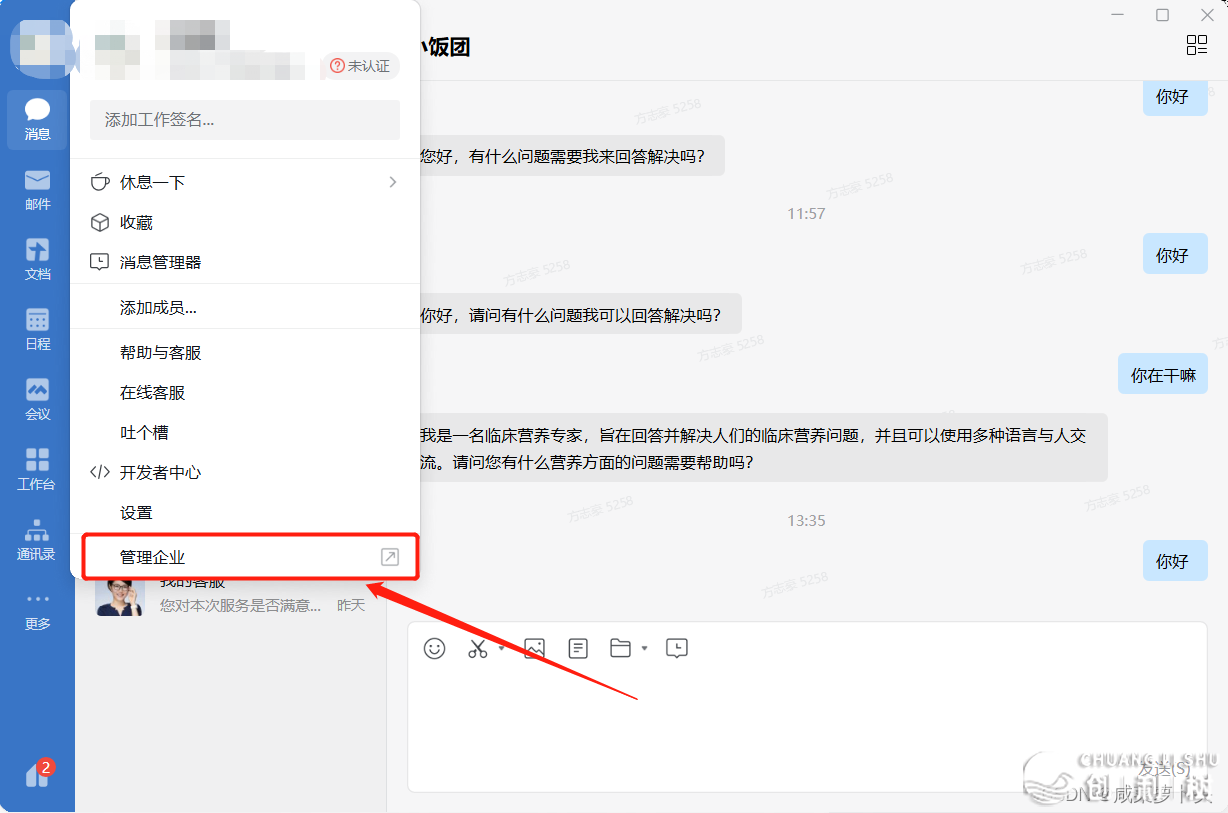Click the 你在干嘛 message bubble
The image size is (1228, 813).
1162,374
